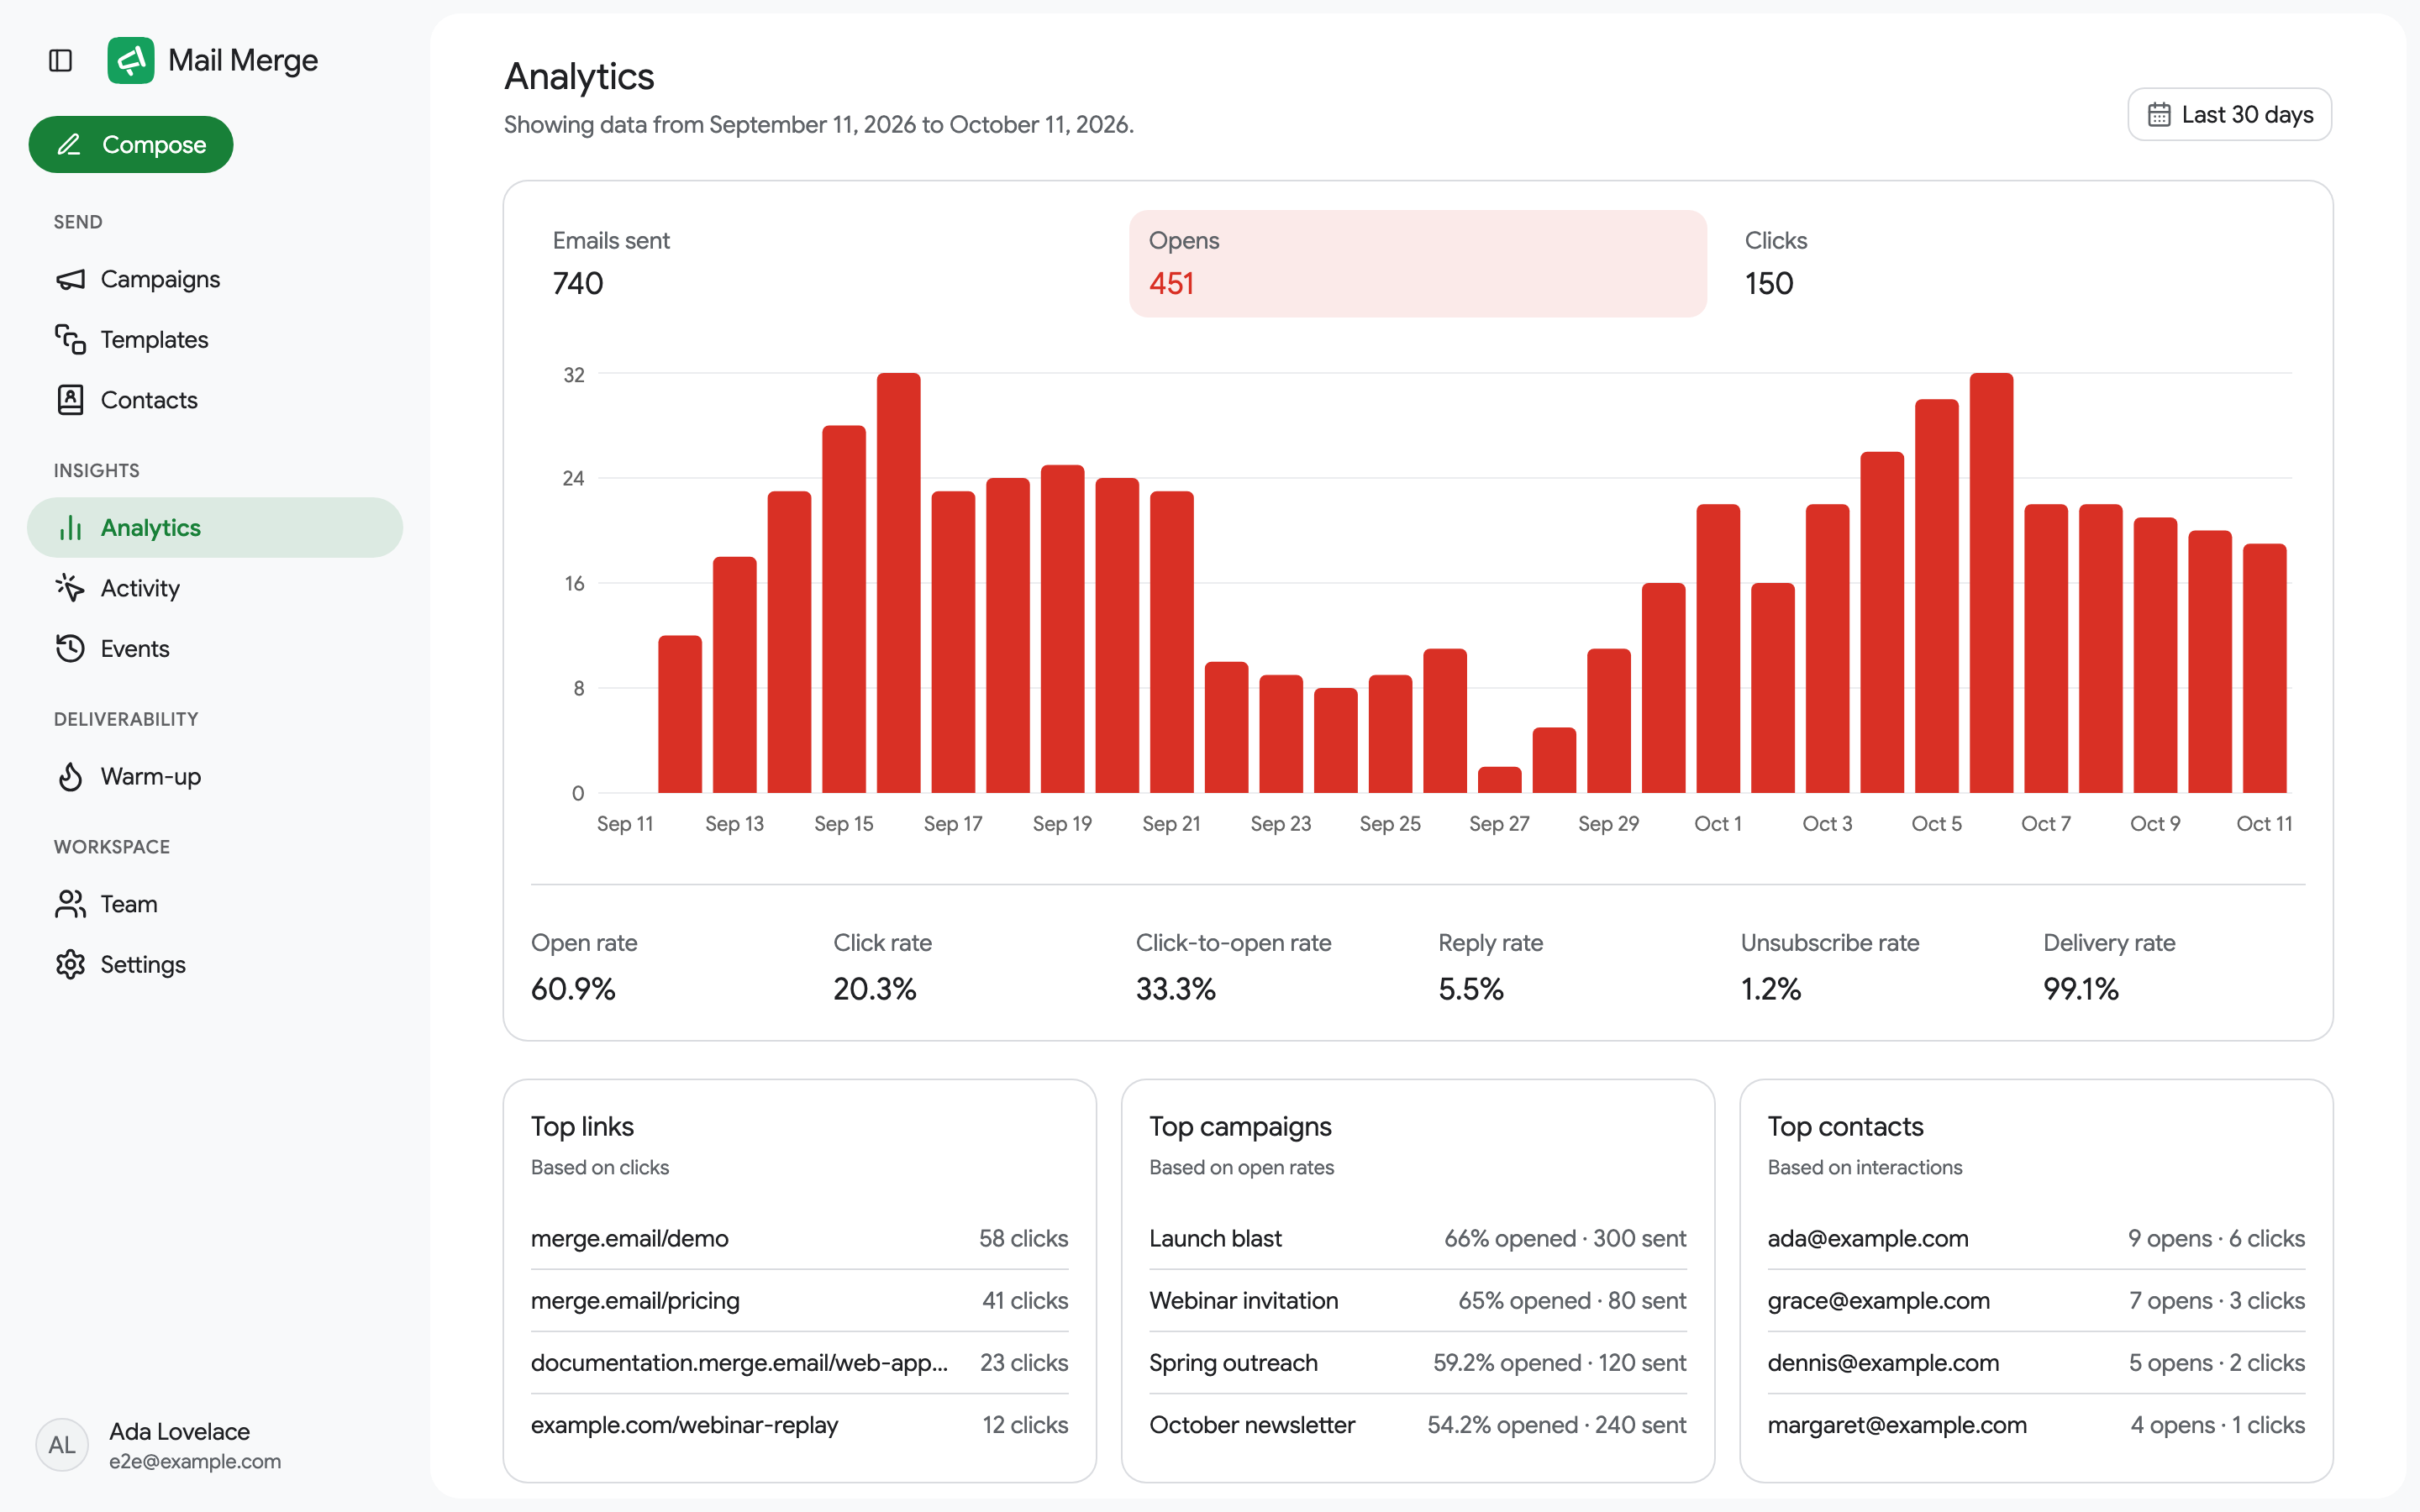This screenshot has width=2420, height=1512.
Task: Click the Analytics bar chart icon
Action: (70, 528)
